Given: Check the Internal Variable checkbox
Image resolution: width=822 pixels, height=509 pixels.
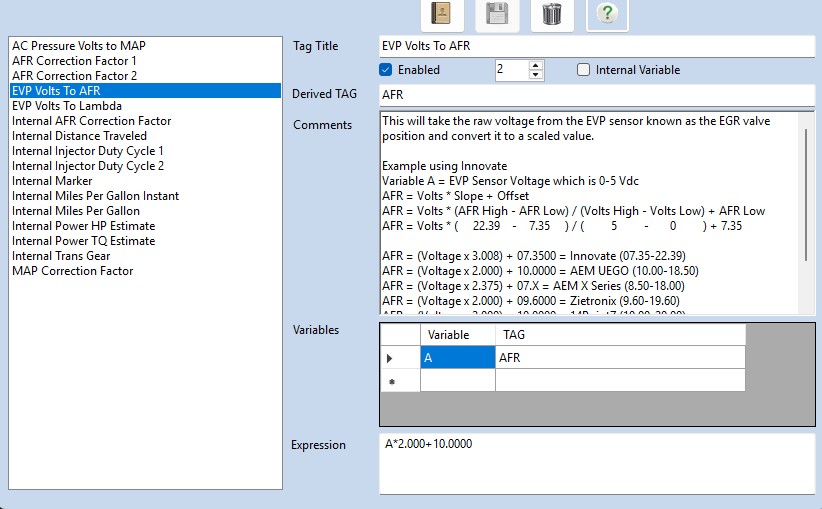Looking at the screenshot, I should pyautogui.click(x=583, y=70).
